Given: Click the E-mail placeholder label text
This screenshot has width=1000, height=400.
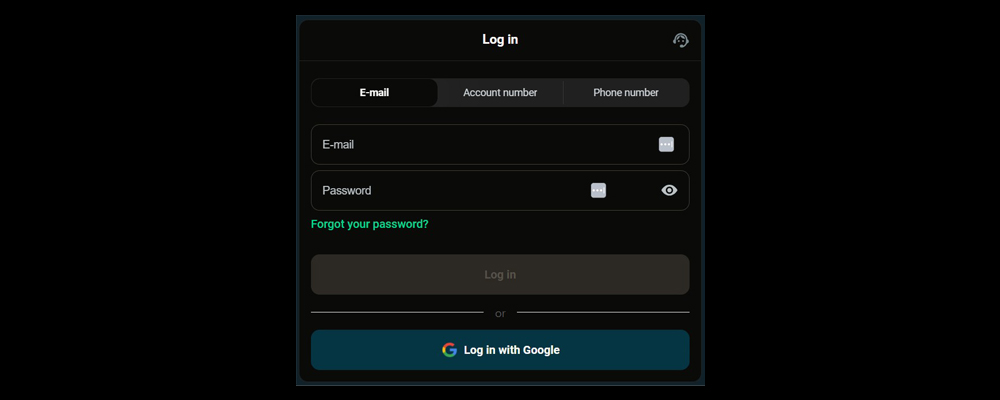Looking at the screenshot, I should click(338, 145).
